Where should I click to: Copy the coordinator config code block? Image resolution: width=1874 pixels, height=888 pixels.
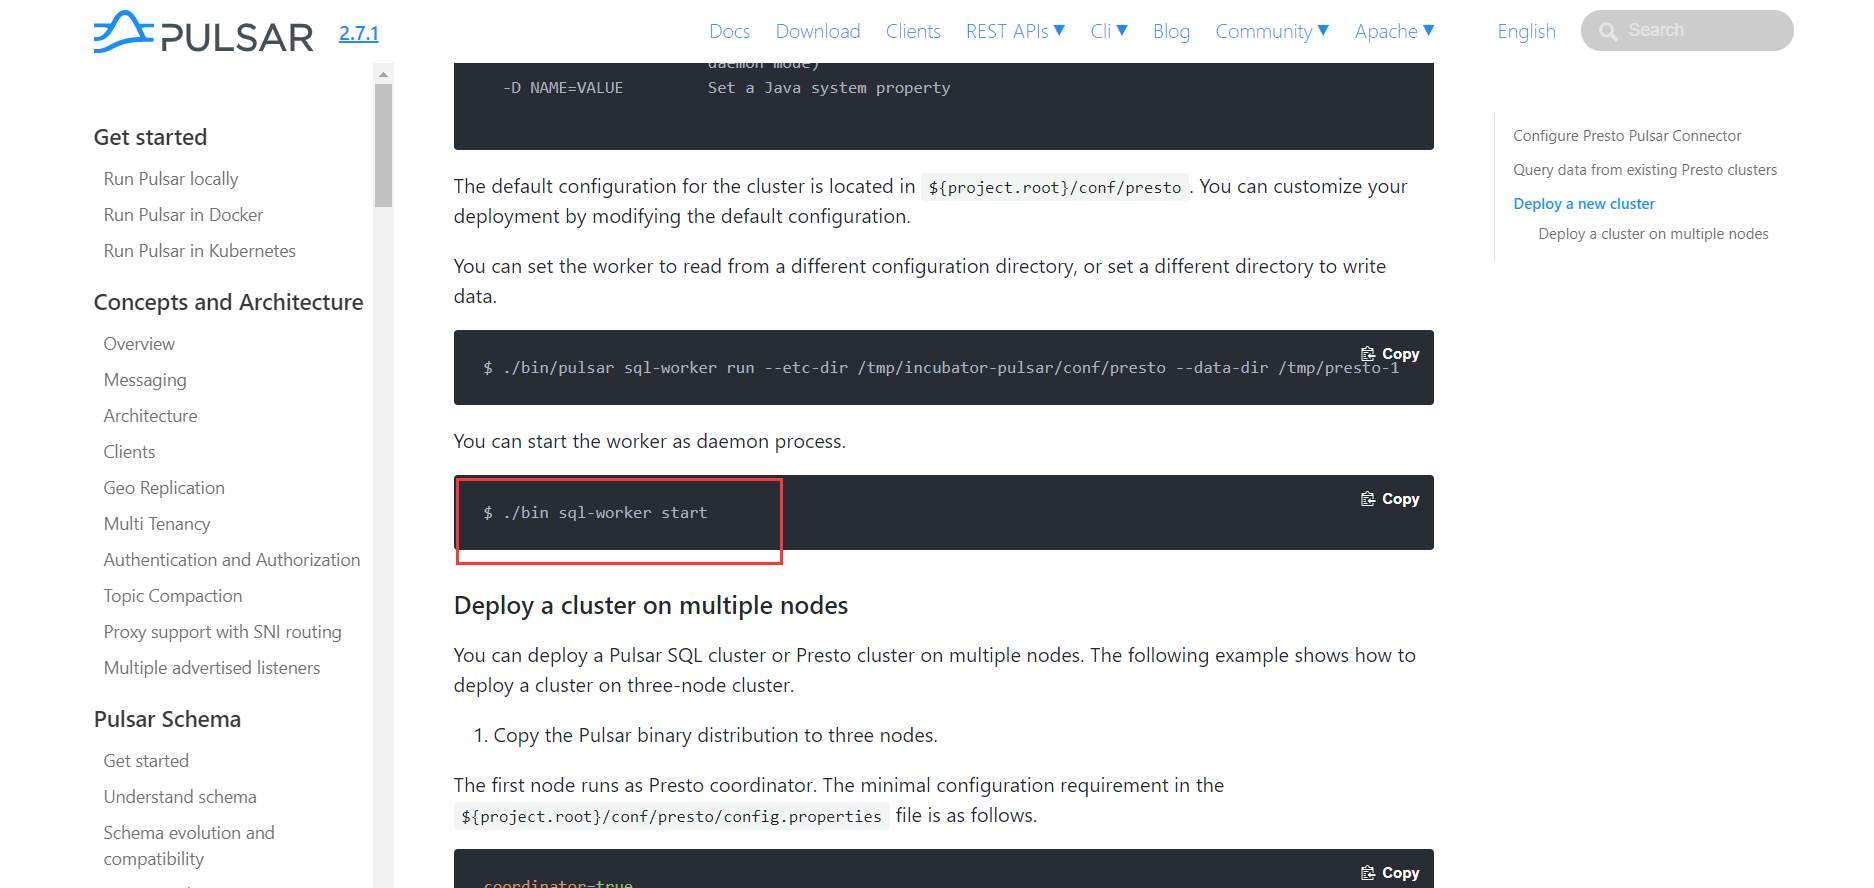click(1390, 873)
